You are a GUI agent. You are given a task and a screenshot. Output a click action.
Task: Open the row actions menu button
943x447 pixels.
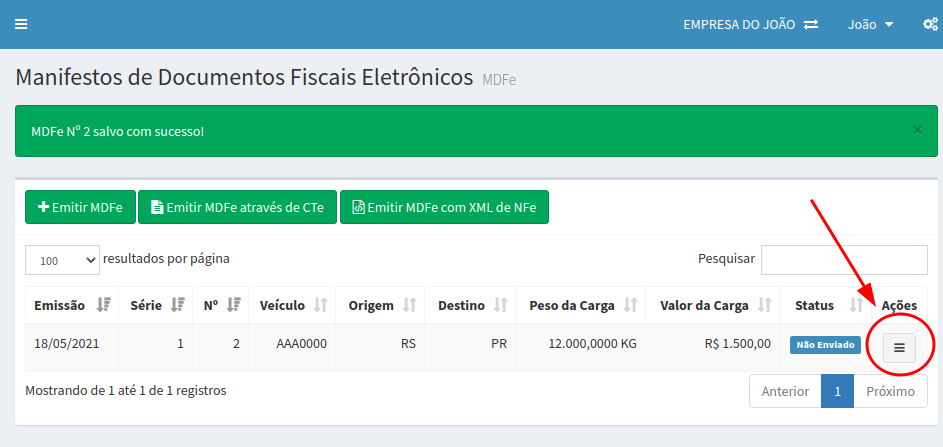tap(899, 347)
